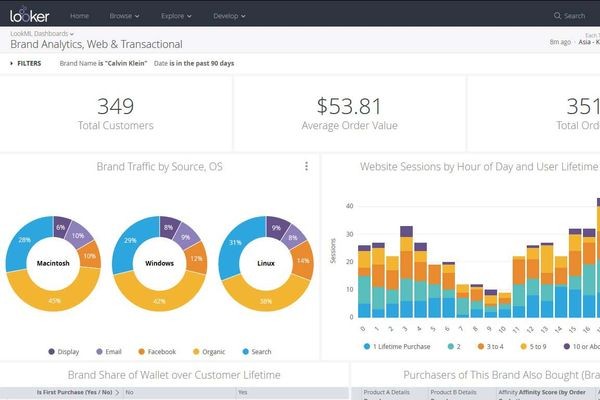
Task: Click the Windows donut chart center
Action: point(158,263)
